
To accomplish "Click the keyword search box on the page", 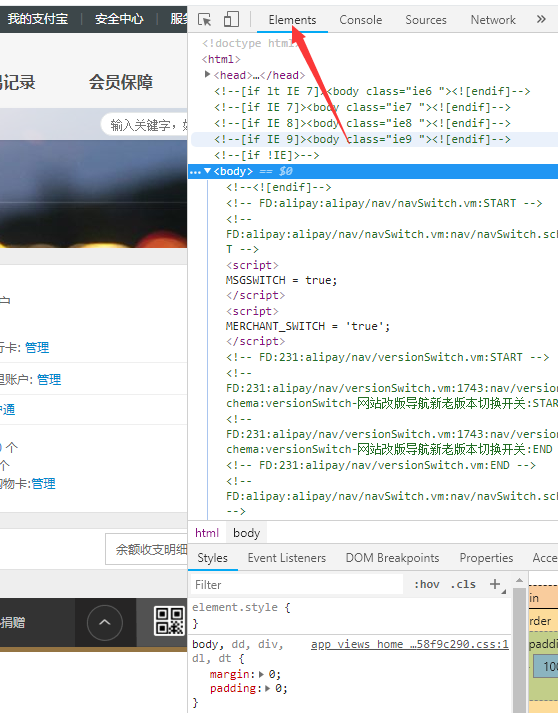I will [x=145, y=125].
